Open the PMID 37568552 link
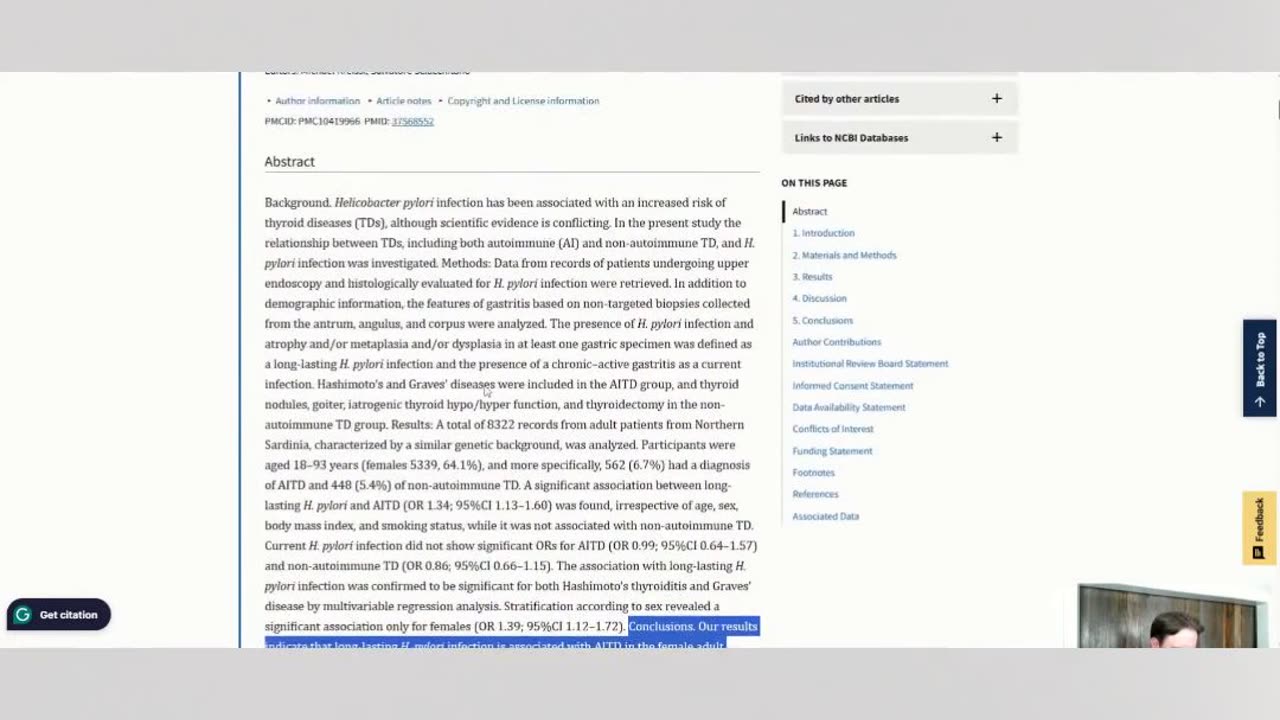1280x720 pixels. click(x=412, y=121)
